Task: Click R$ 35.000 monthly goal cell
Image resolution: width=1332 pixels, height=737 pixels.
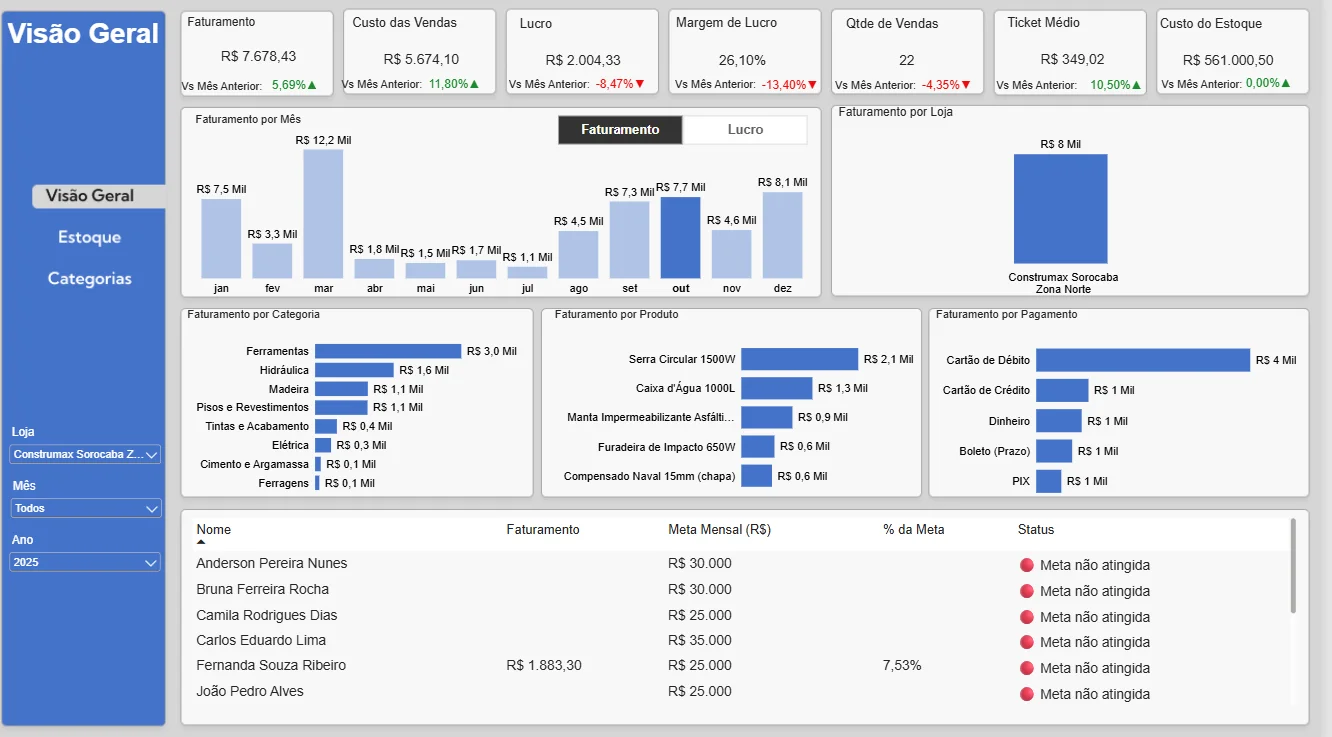Action: point(700,640)
